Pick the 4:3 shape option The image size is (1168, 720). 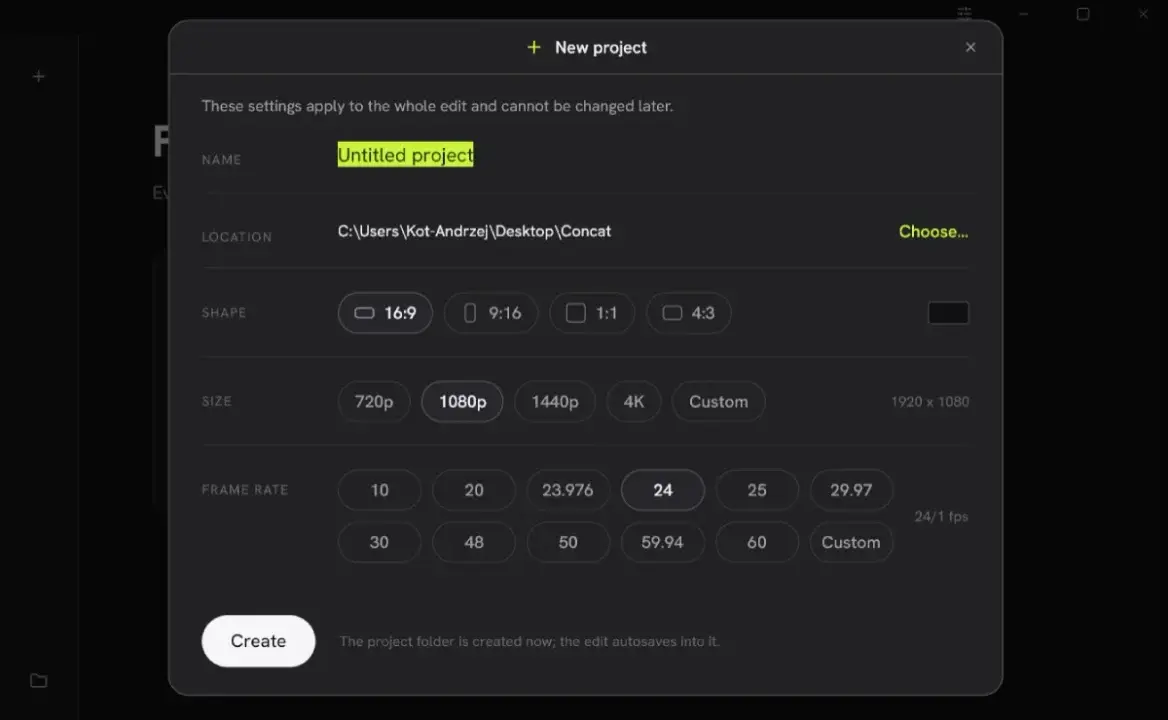688,313
